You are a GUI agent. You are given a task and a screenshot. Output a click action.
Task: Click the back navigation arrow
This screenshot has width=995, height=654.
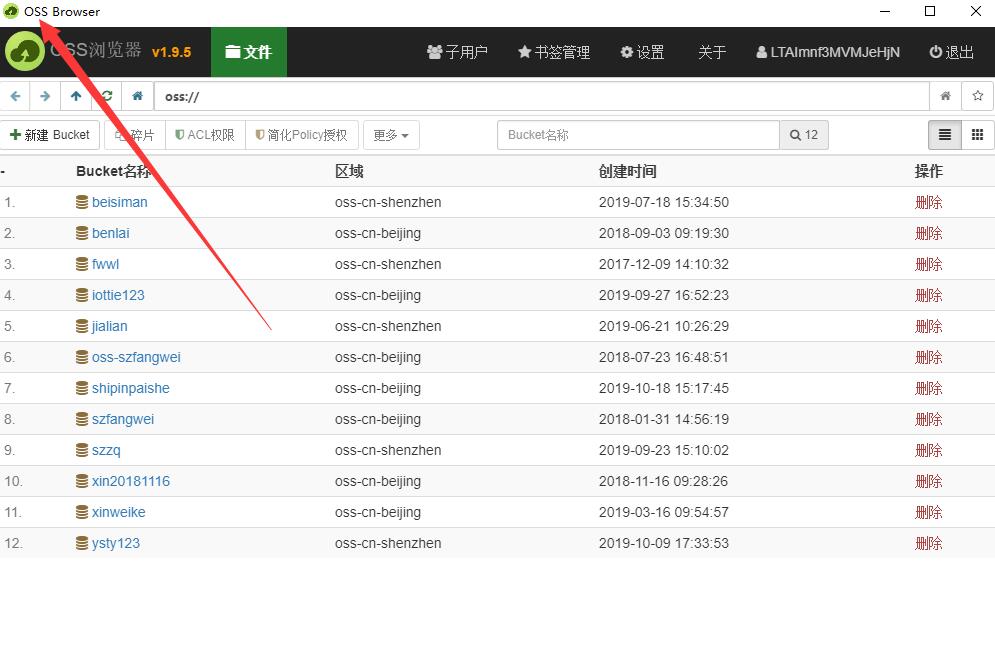click(x=15, y=97)
